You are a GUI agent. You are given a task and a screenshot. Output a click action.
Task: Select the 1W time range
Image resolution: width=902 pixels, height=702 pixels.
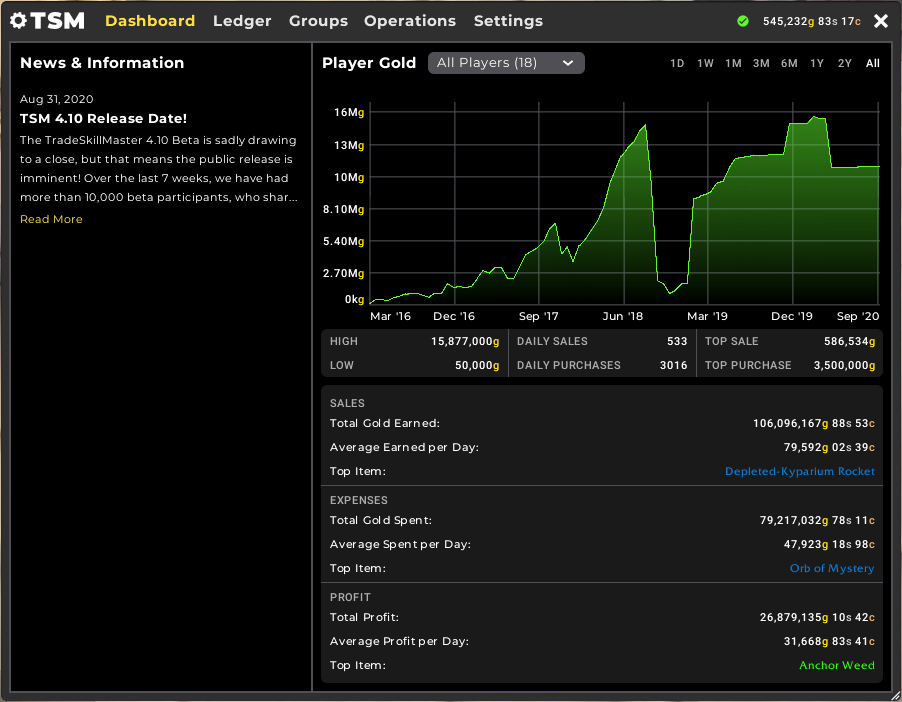coord(705,64)
